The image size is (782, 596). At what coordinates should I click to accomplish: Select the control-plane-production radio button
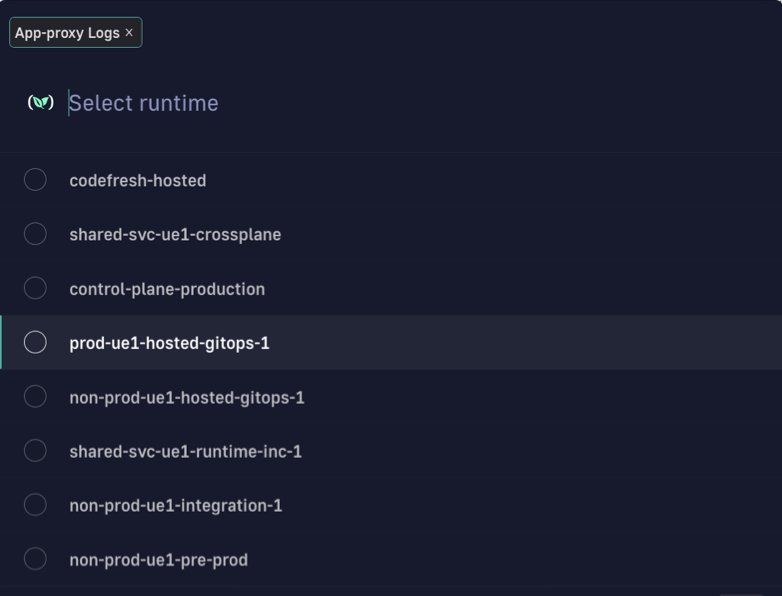pyautogui.click(x=35, y=288)
